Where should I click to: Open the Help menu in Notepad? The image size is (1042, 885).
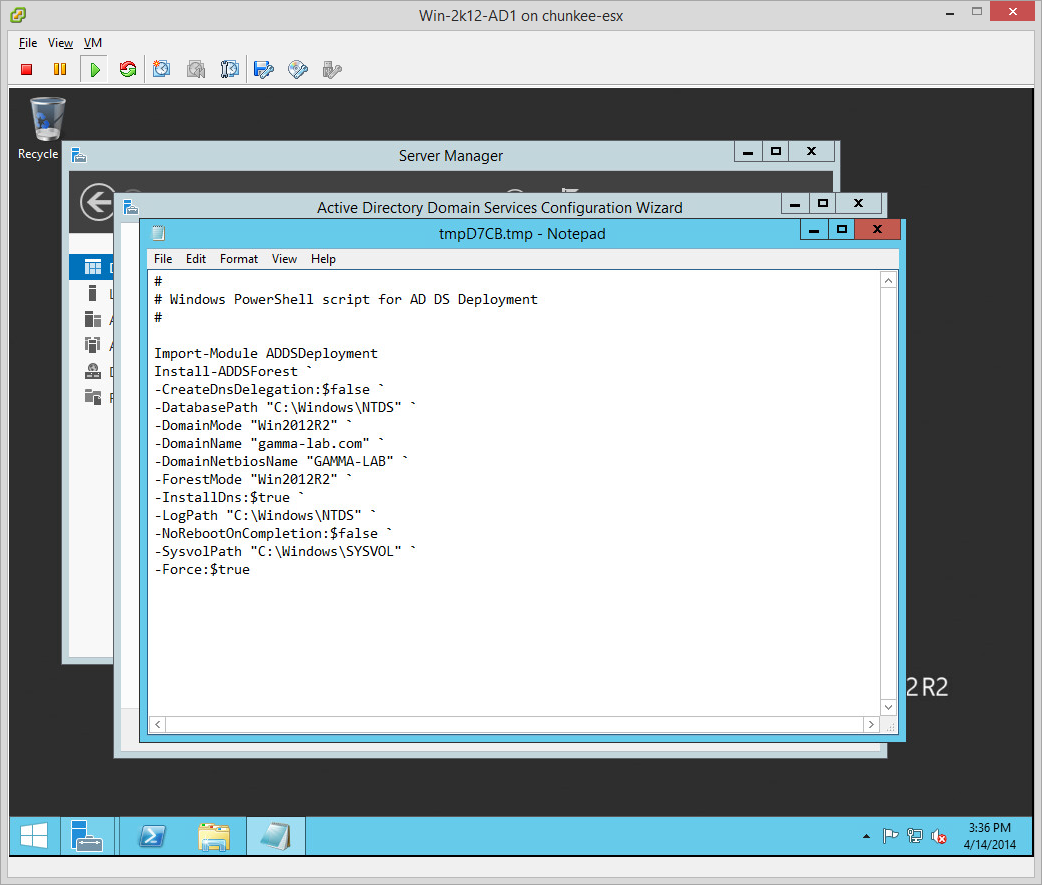(x=323, y=259)
